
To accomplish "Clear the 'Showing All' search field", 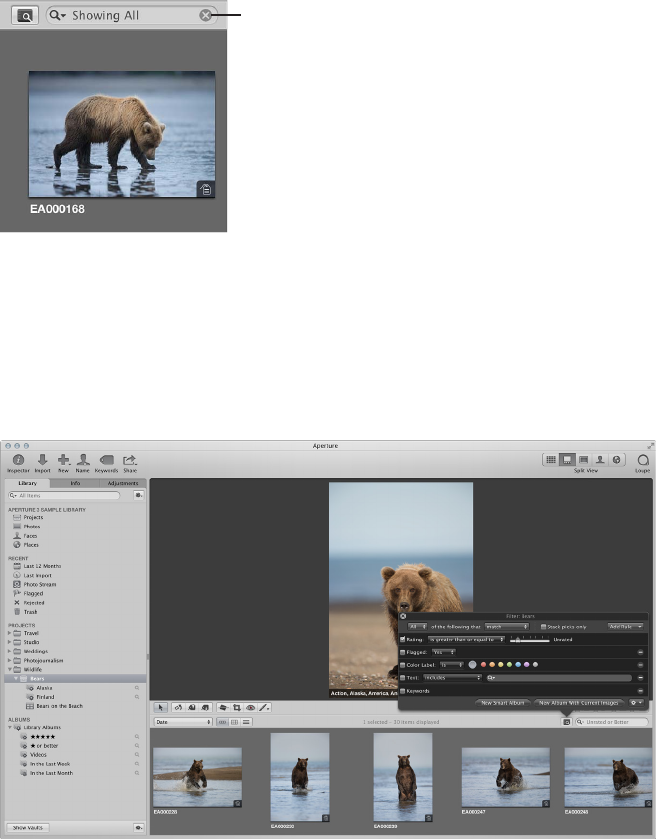I will pos(205,16).
